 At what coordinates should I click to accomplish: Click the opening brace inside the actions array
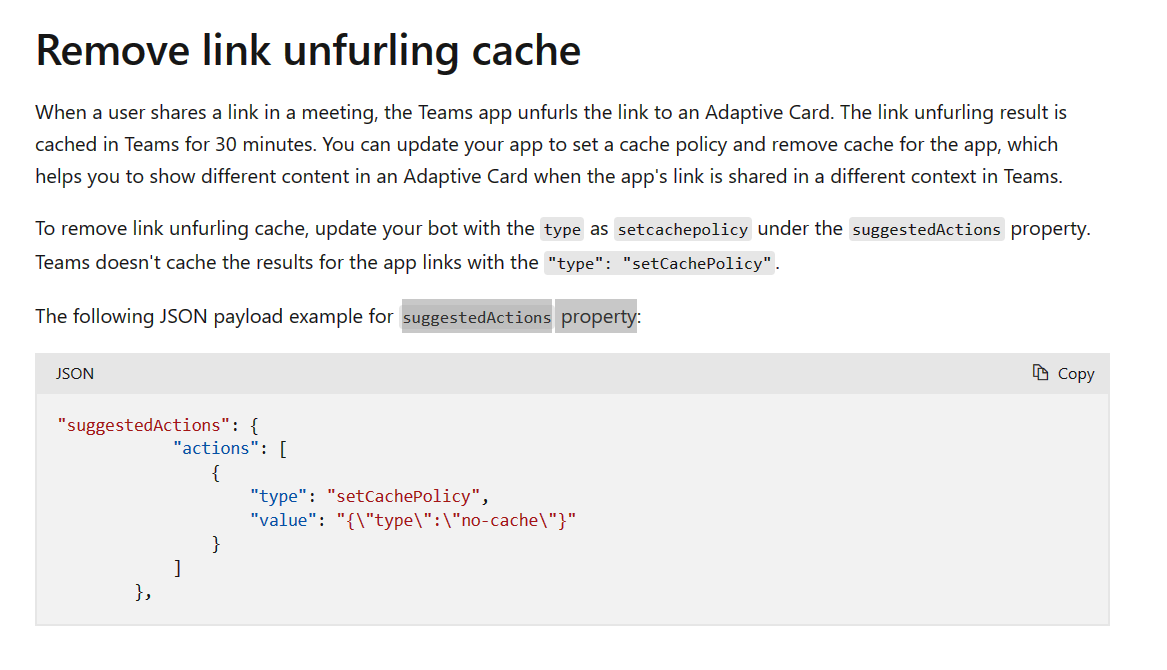coord(215,472)
